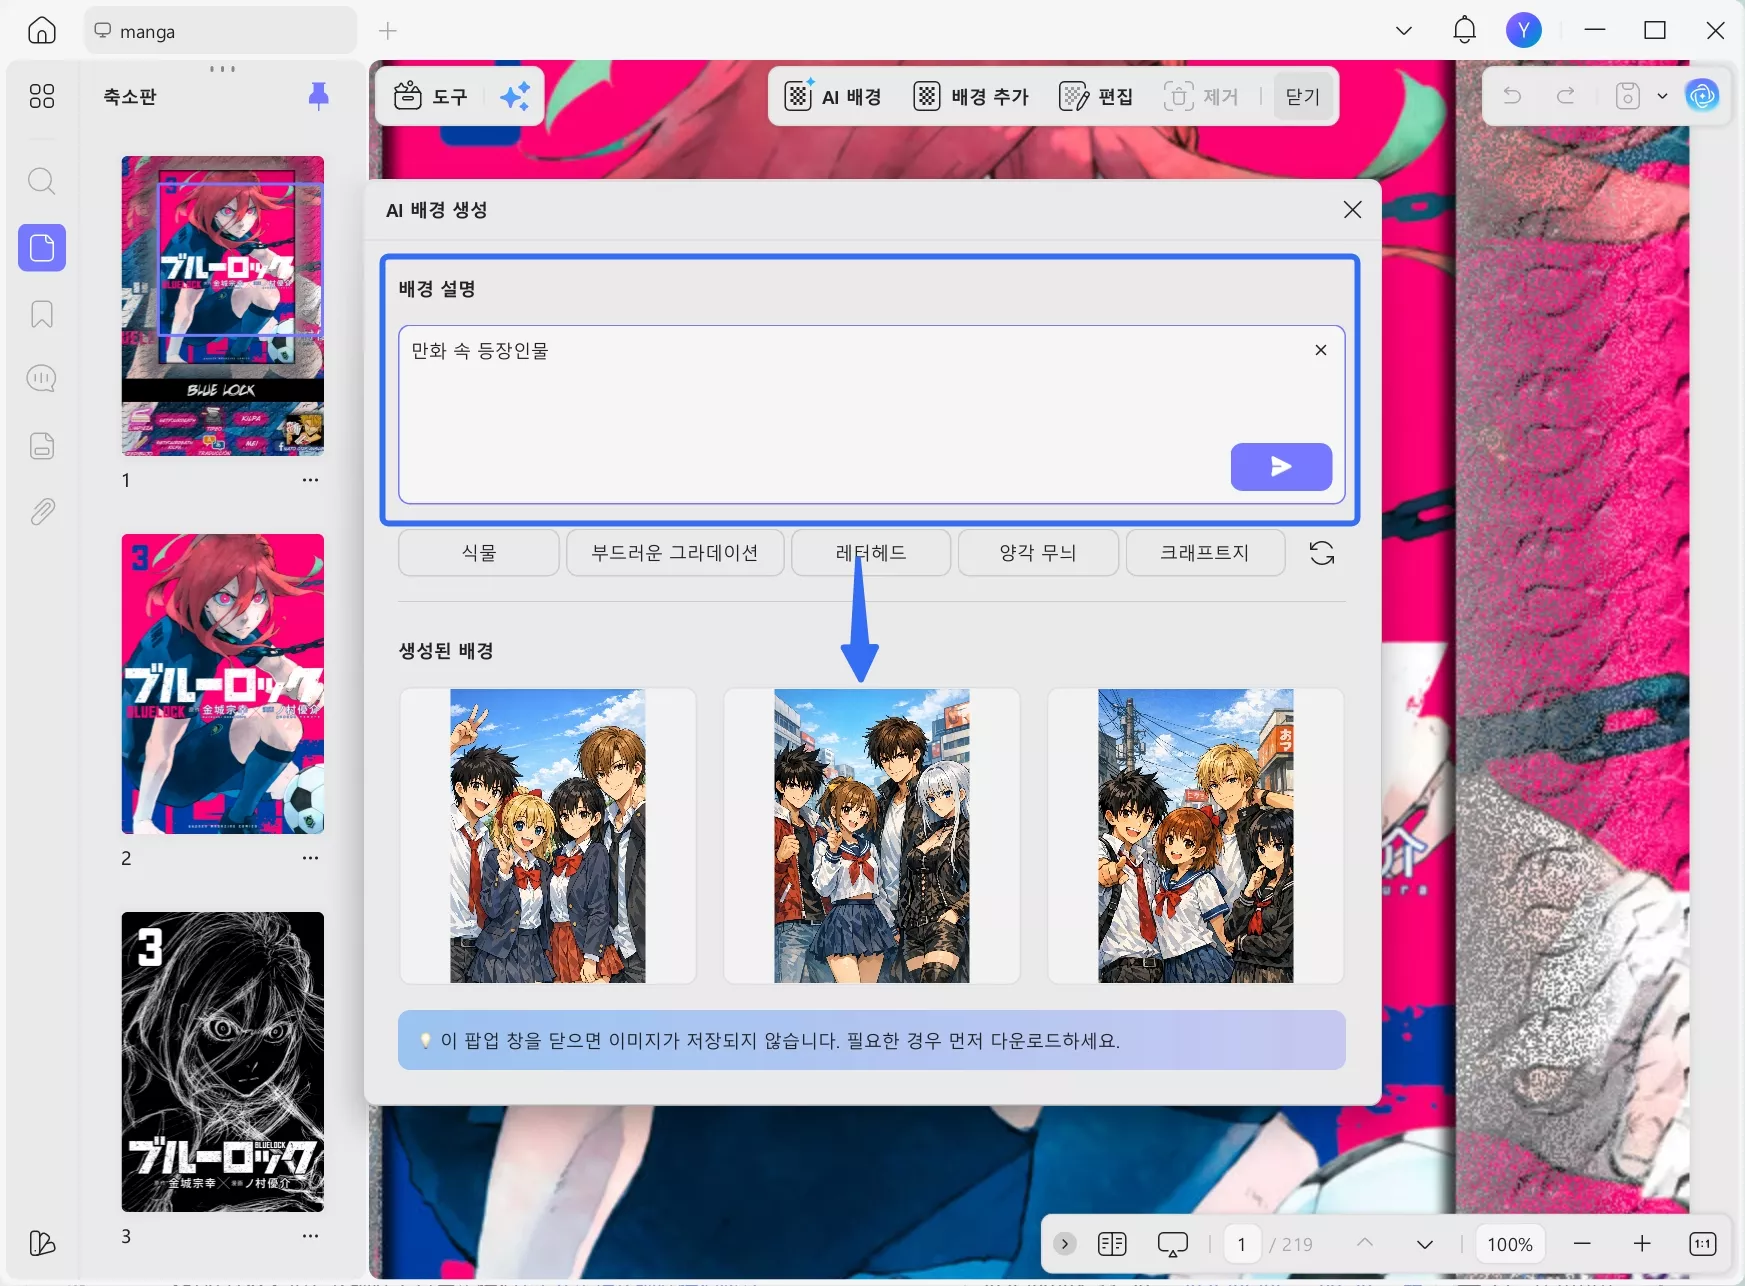The image size is (1745, 1286).
Task: Select the manga document tab
Action: [220, 31]
